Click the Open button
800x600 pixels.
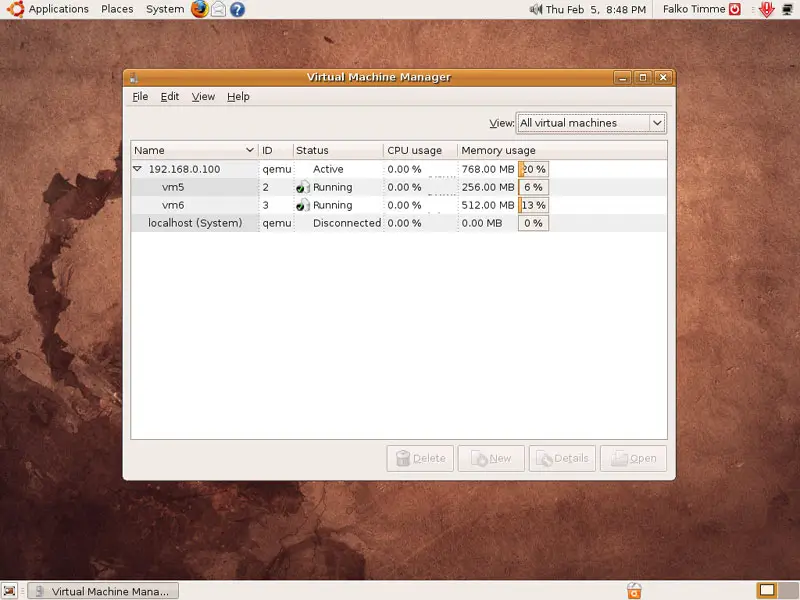[x=633, y=459]
